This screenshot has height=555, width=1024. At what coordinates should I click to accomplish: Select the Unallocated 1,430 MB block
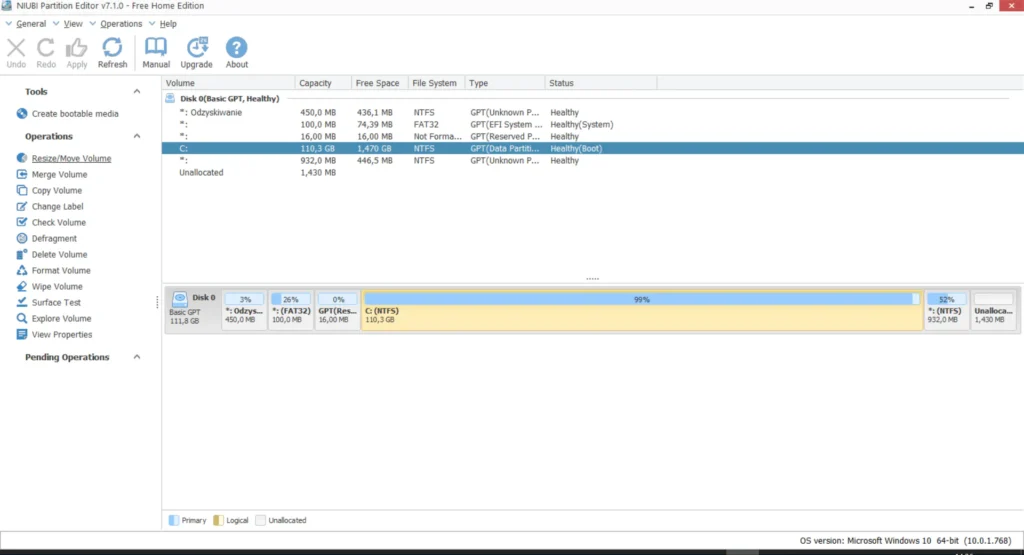click(993, 309)
